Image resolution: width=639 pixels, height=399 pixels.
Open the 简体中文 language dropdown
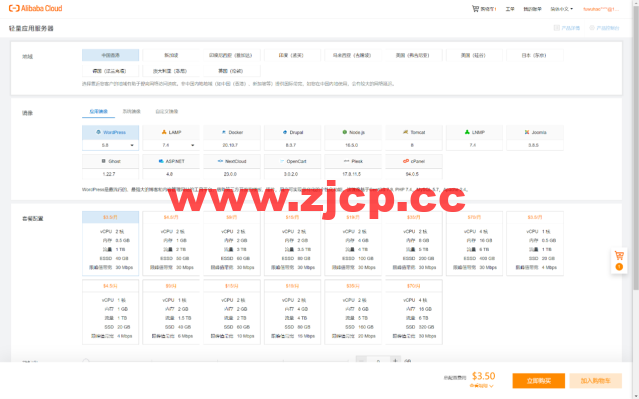pyautogui.click(x=562, y=9)
